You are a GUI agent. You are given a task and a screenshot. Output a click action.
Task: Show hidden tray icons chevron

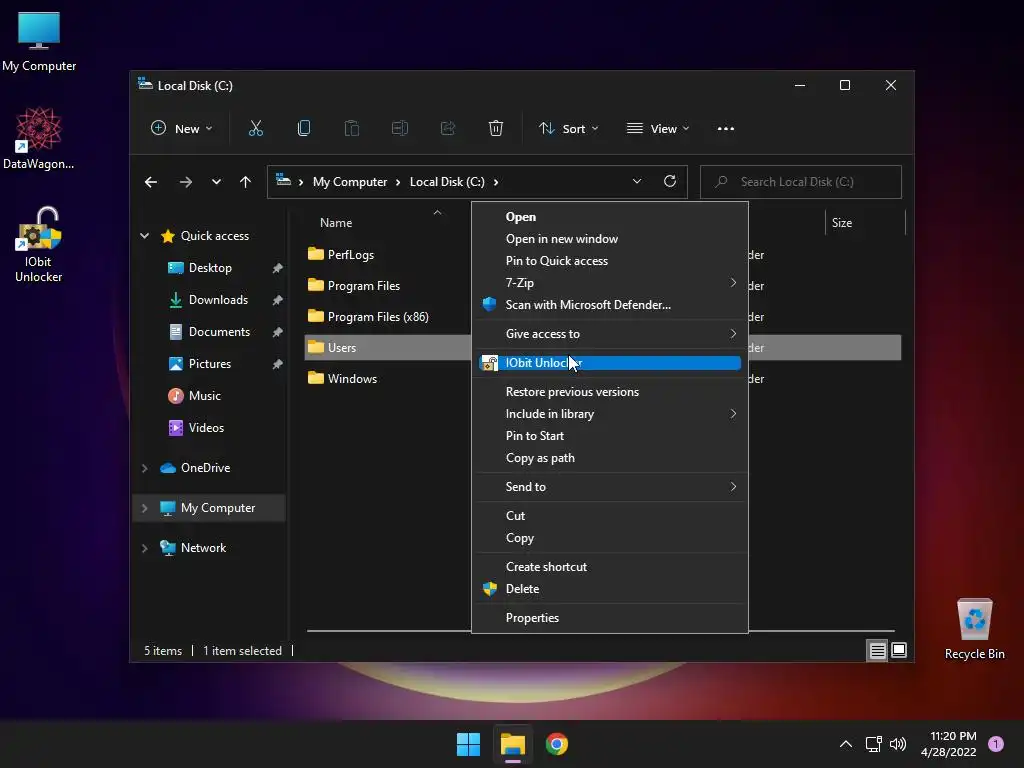click(846, 744)
